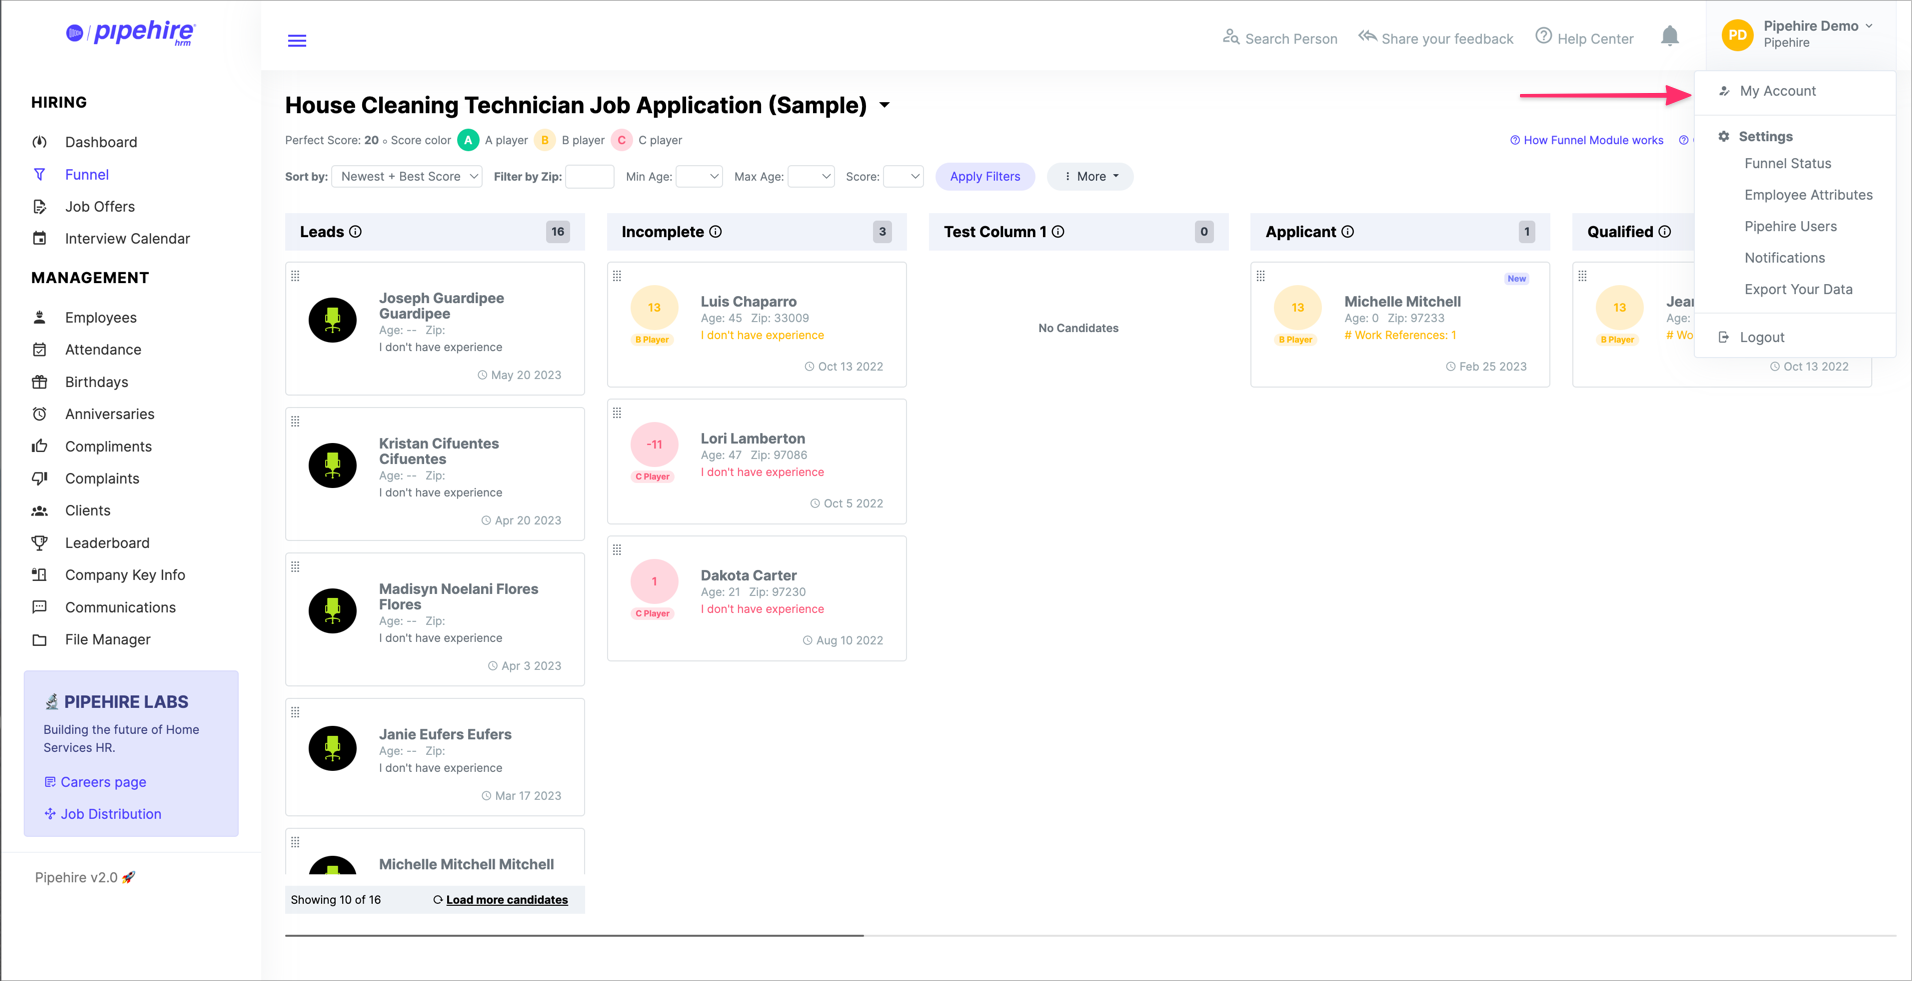The height and width of the screenshot is (981, 1912).
Task: Open the Max Age dropdown
Action: click(811, 176)
